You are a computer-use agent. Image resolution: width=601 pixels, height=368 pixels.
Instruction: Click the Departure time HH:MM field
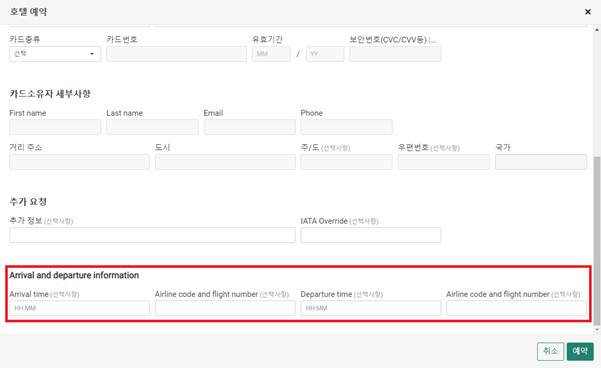tap(371, 308)
